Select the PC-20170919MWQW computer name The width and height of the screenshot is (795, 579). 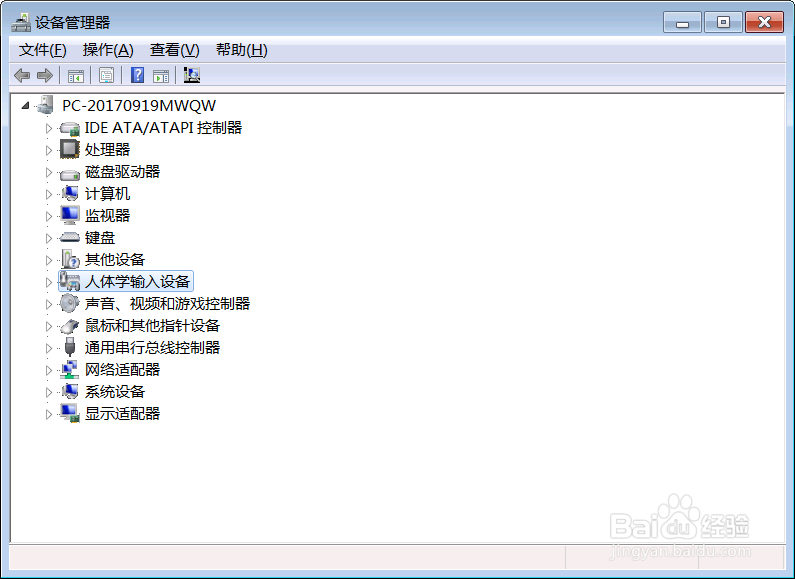[139, 105]
